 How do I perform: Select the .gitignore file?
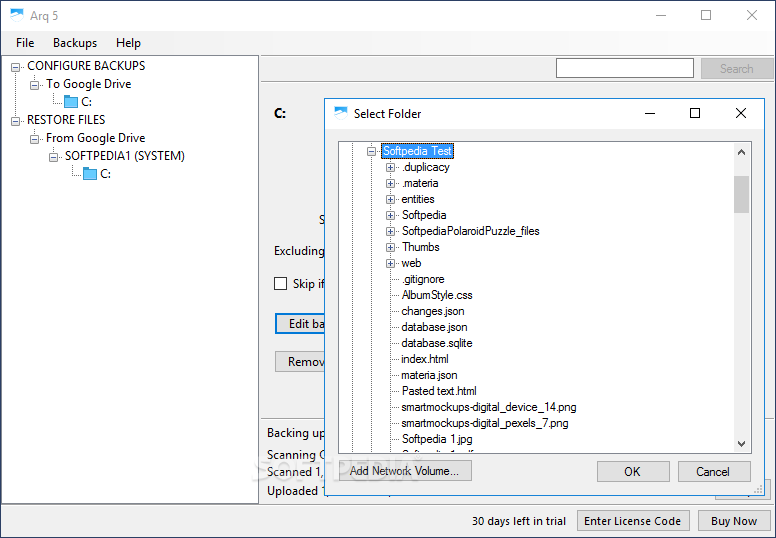coord(423,279)
